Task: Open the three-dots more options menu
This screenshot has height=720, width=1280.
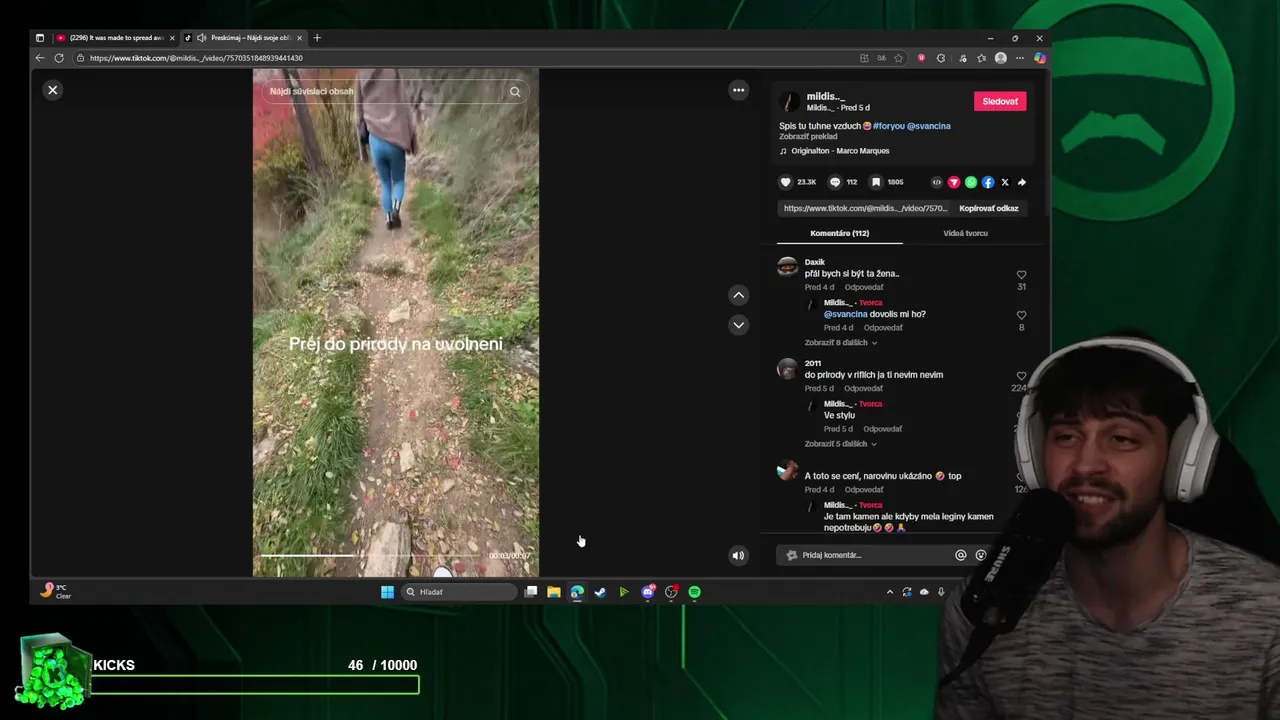Action: click(x=738, y=90)
